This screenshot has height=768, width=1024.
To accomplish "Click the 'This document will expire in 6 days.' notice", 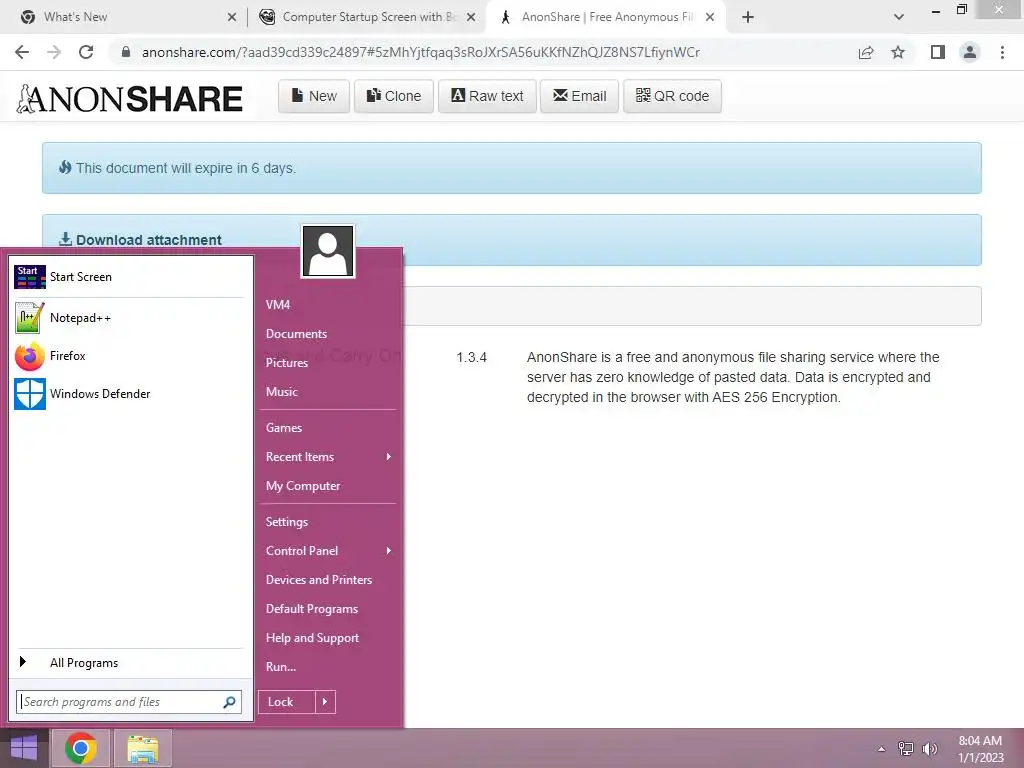I will click(512, 168).
